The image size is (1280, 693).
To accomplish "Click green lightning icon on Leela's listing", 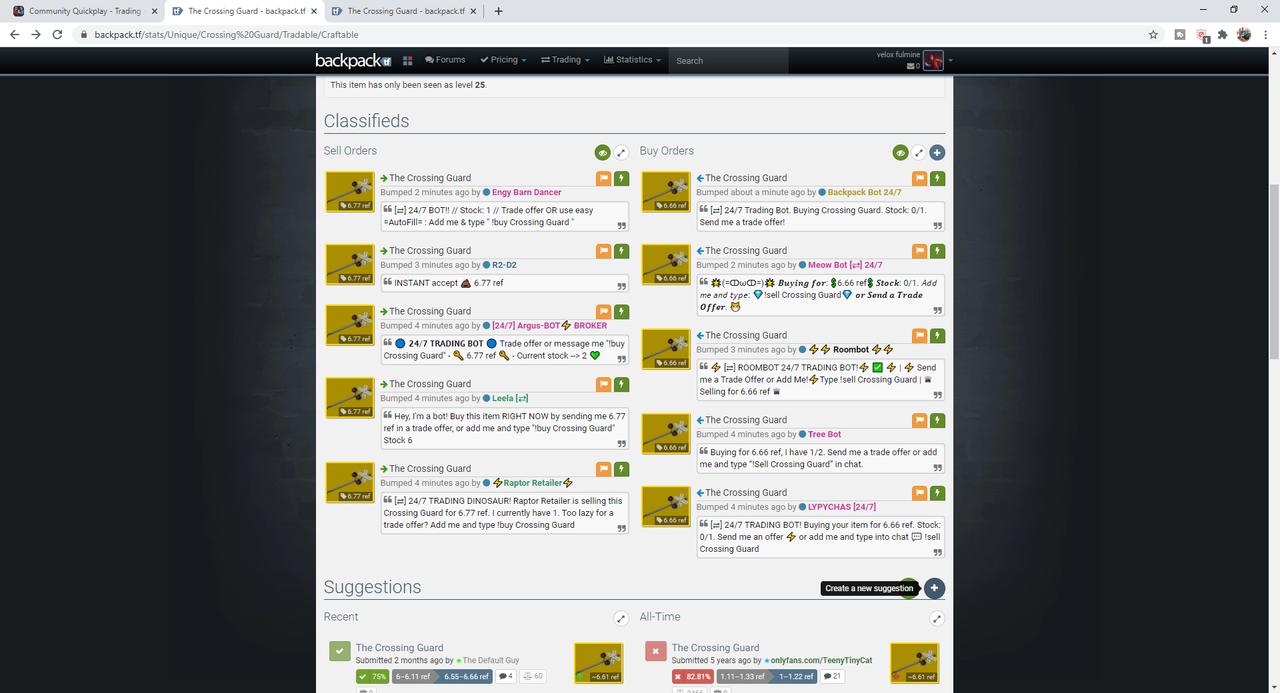I will point(621,384).
